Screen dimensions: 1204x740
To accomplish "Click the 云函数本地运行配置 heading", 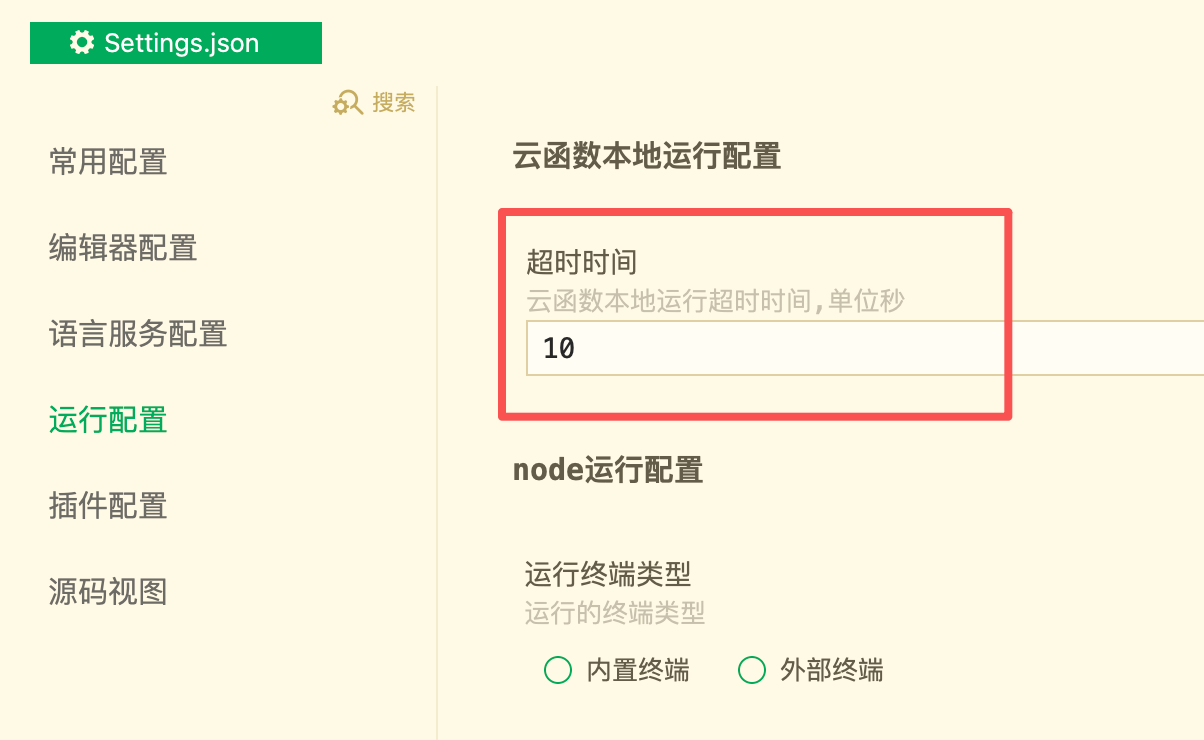I will (x=646, y=157).
